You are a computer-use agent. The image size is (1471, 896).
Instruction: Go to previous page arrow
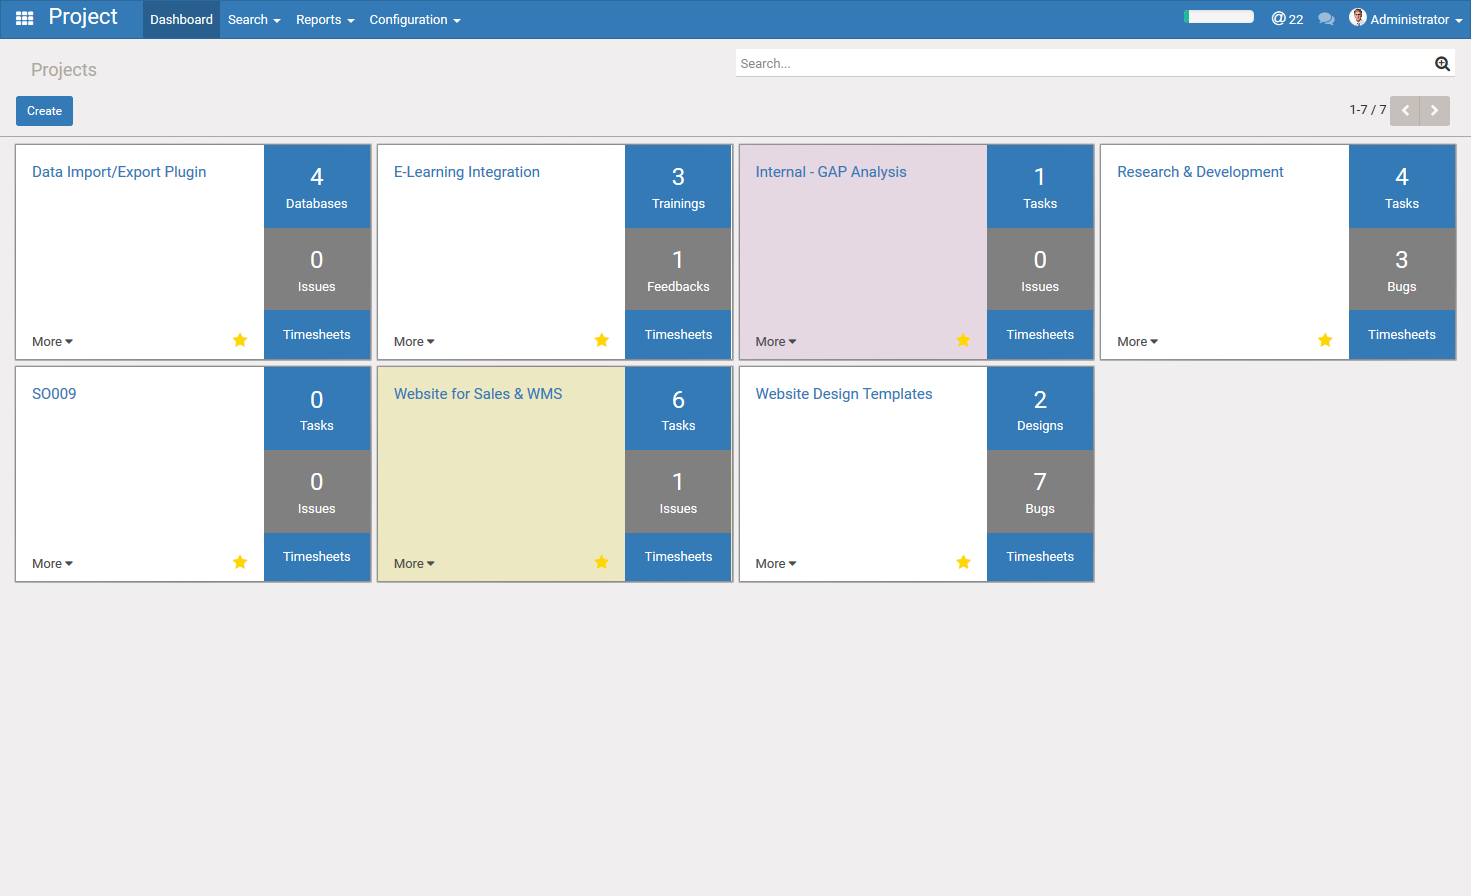pyautogui.click(x=1405, y=111)
